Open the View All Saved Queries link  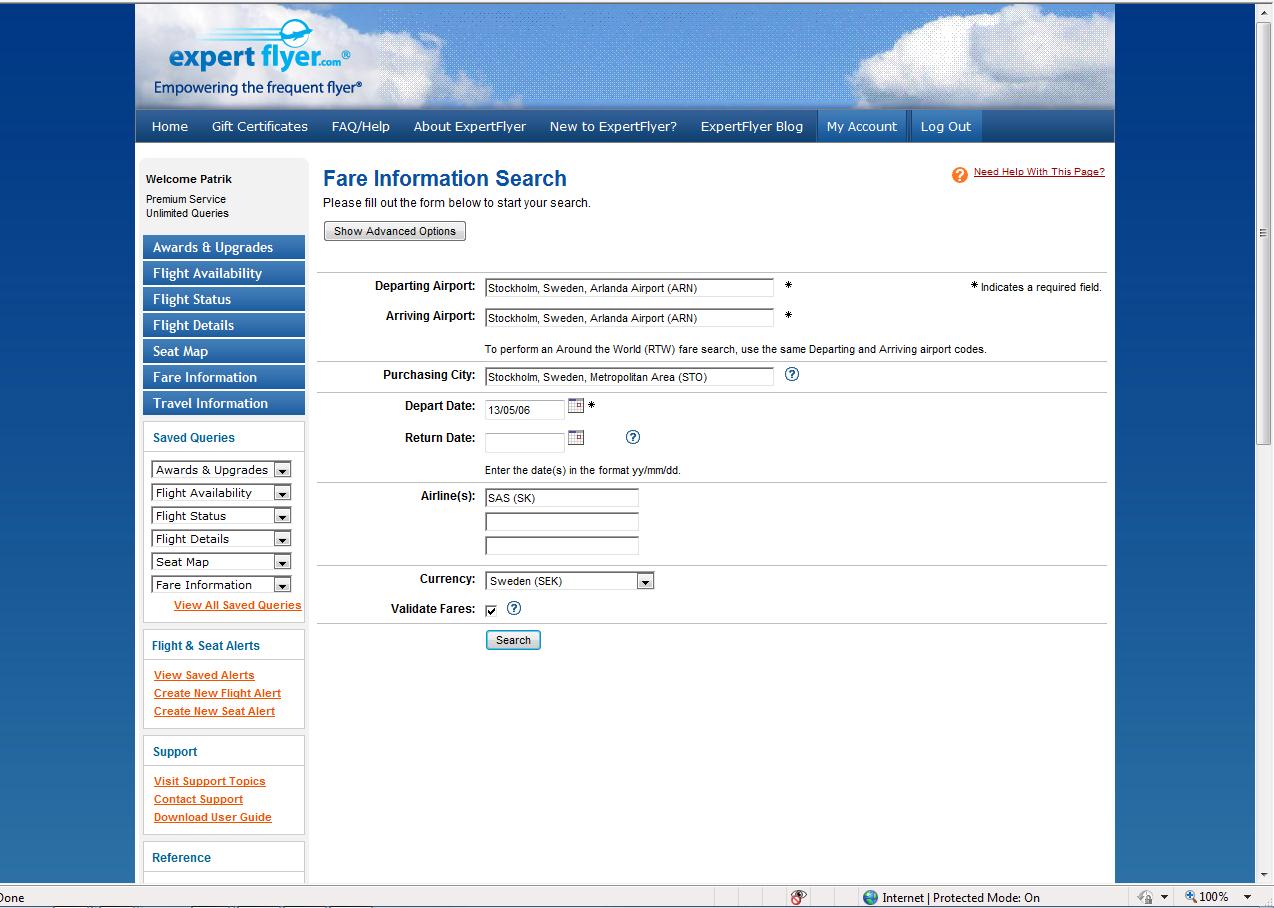pos(237,605)
